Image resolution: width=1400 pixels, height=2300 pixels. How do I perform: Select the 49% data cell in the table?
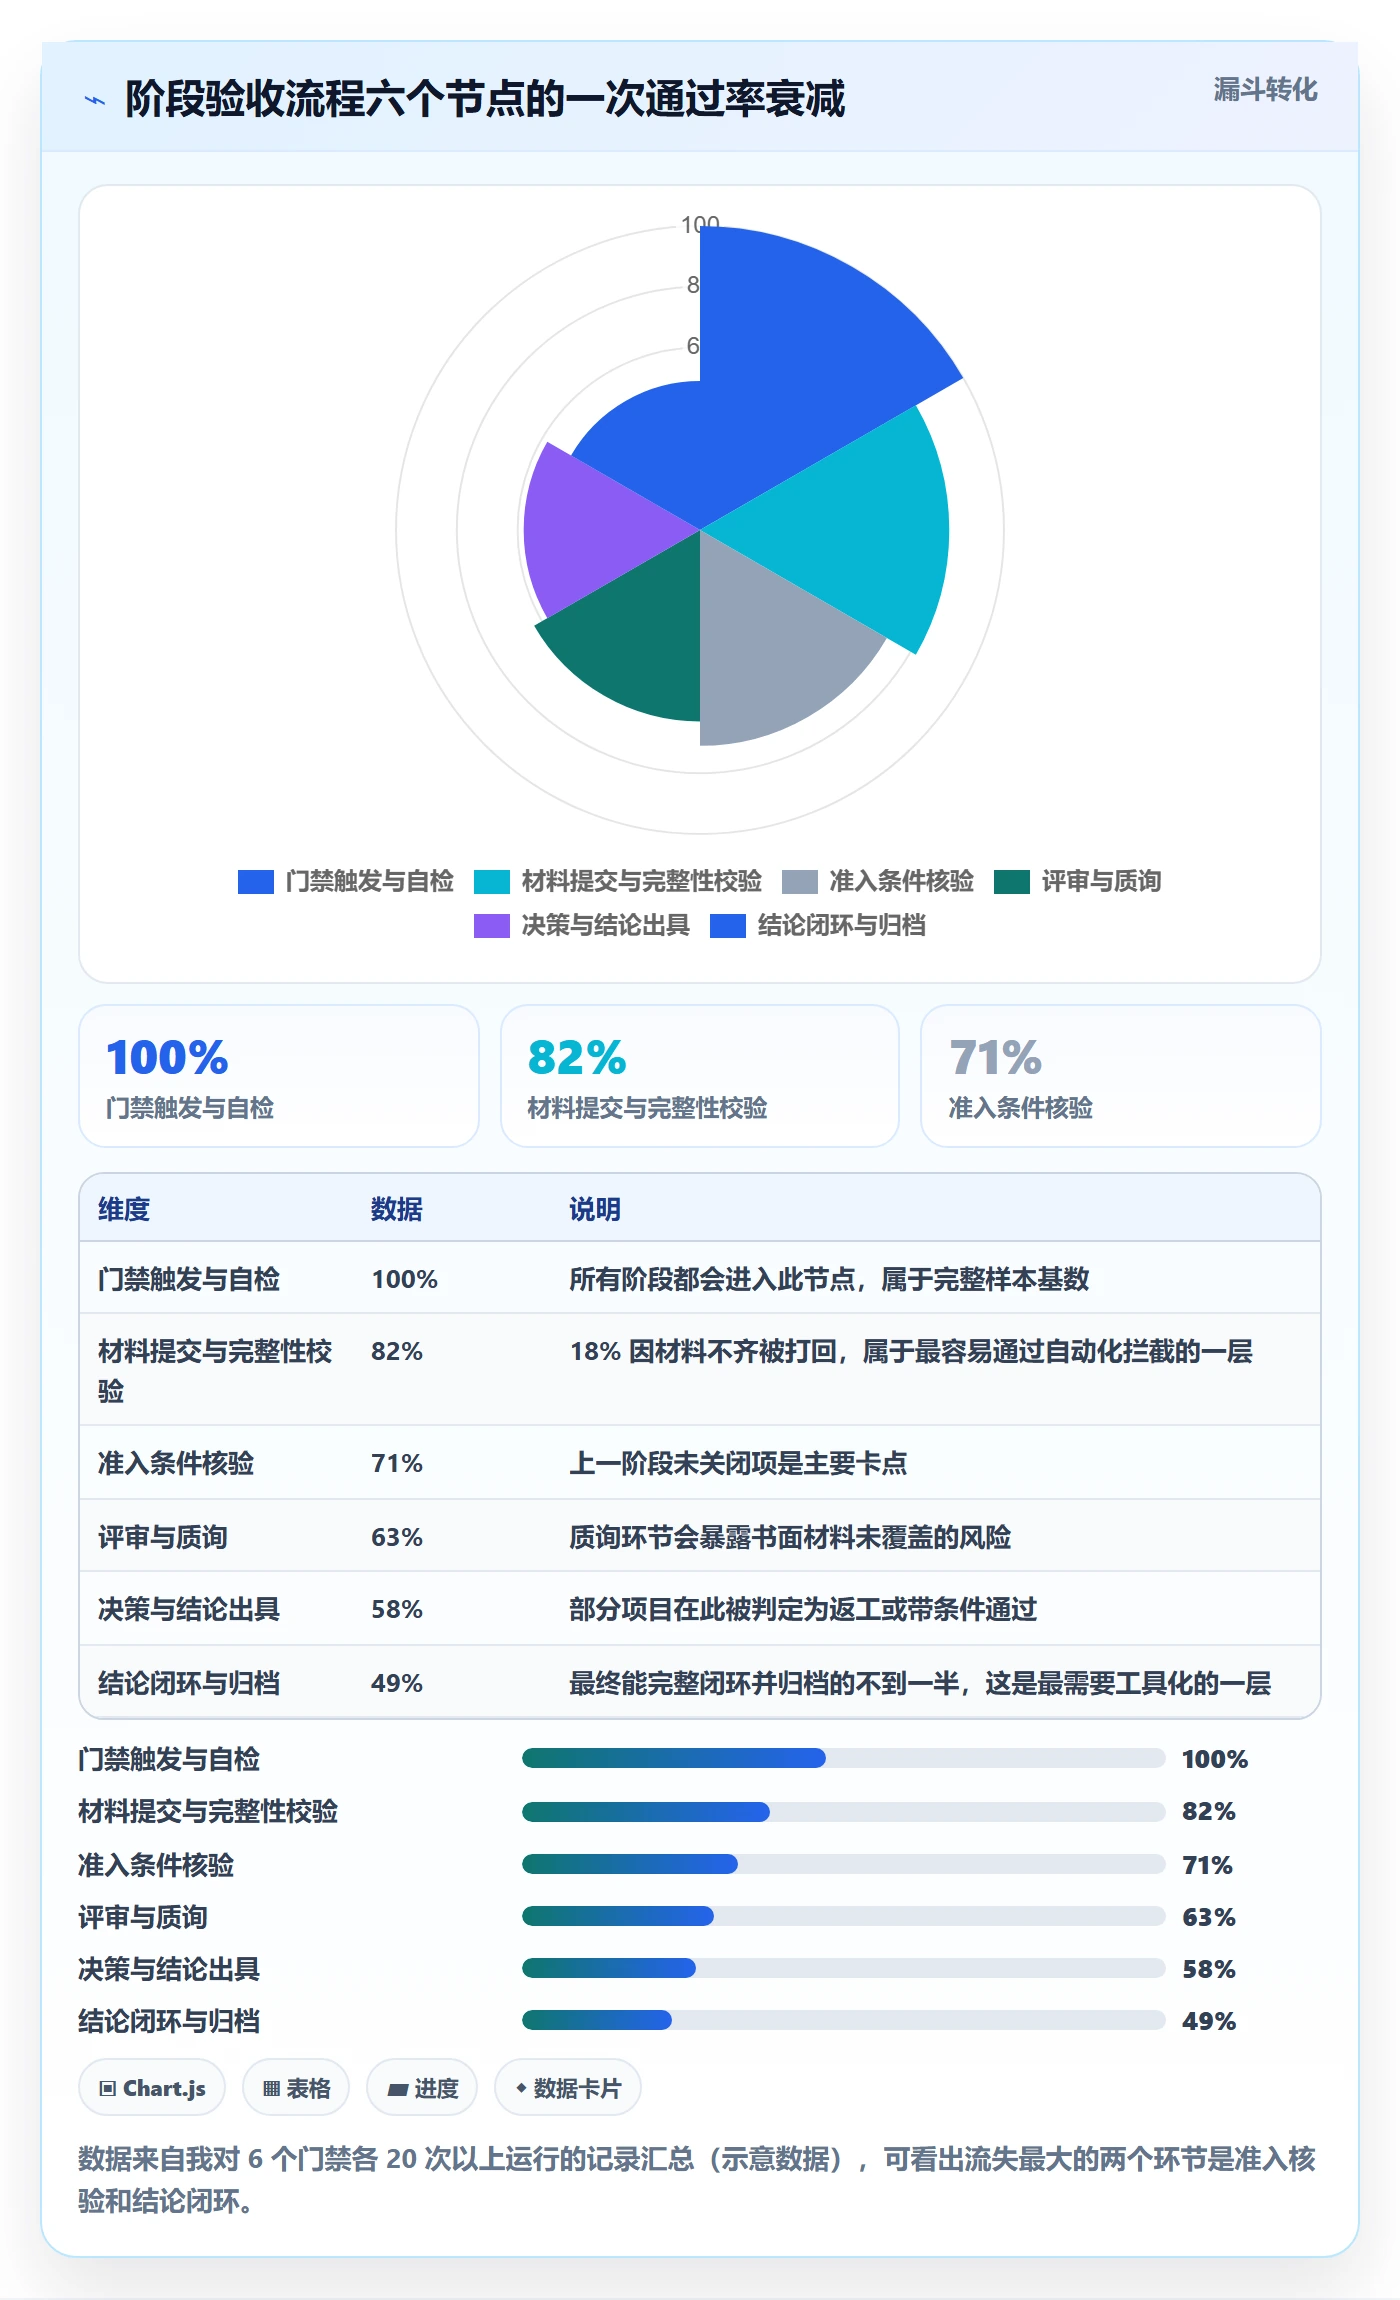tap(397, 1683)
